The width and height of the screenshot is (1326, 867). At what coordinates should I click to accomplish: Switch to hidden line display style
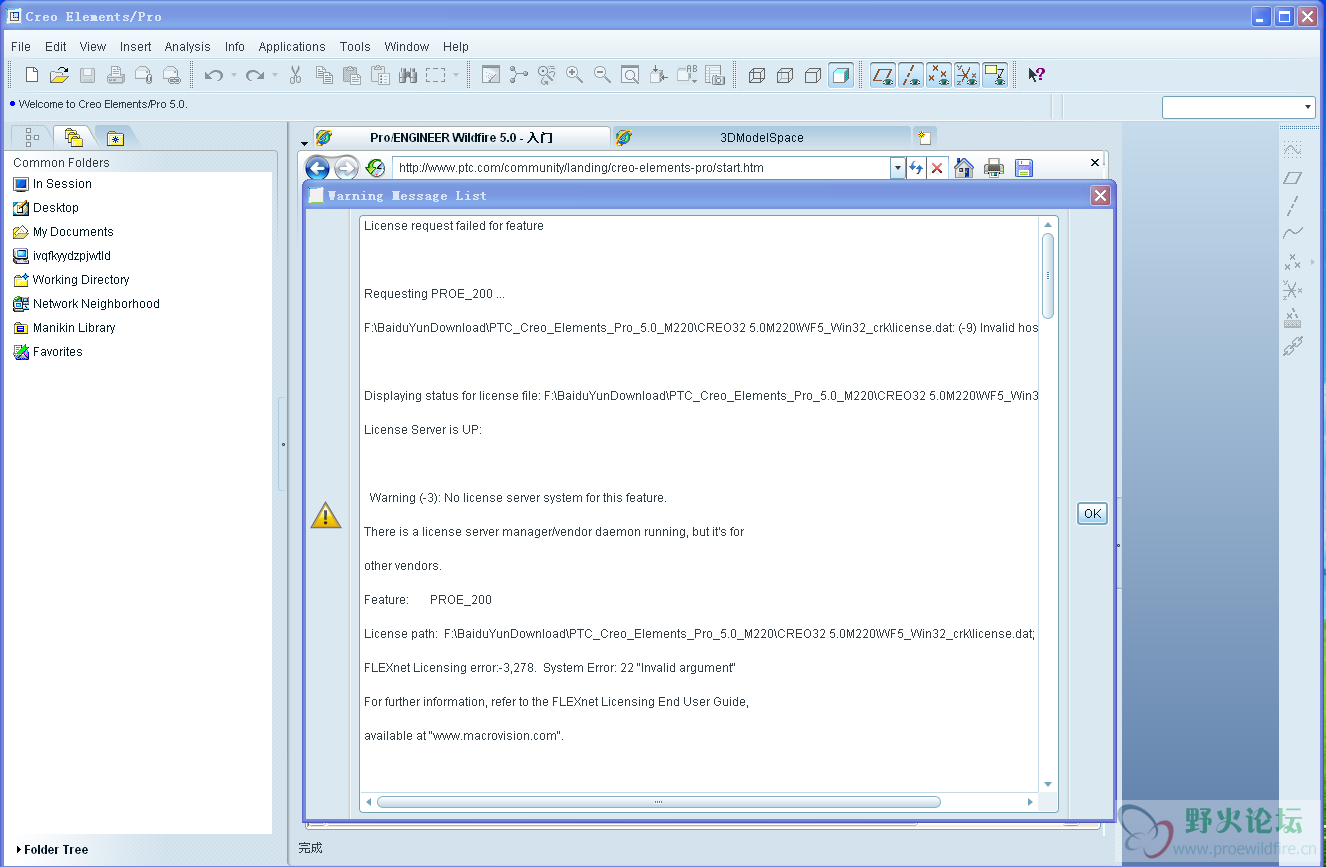click(785, 75)
